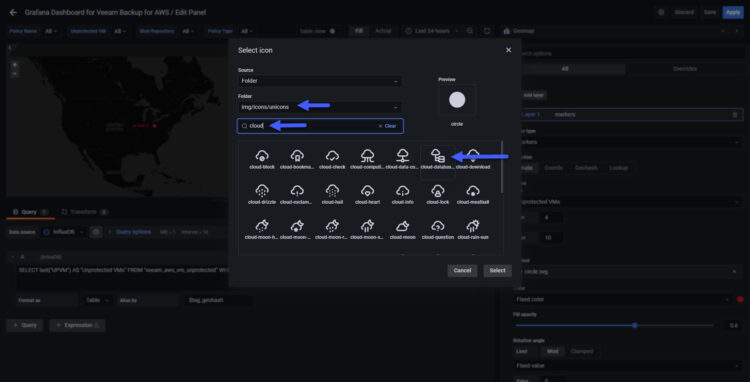Image resolution: width=750 pixels, height=382 pixels.
Task: Open the Folder dropdown showing img/icons/unicons
Action: (320, 107)
